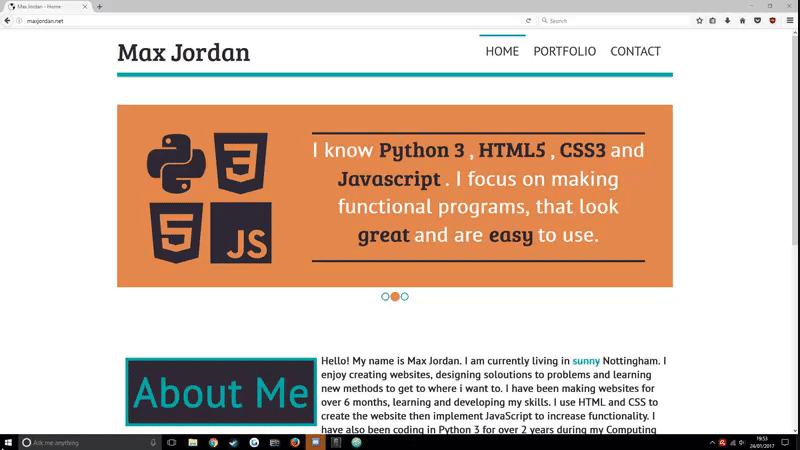Open the CONTACT navigation item
The width and height of the screenshot is (800, 450).
coord(635,52)
